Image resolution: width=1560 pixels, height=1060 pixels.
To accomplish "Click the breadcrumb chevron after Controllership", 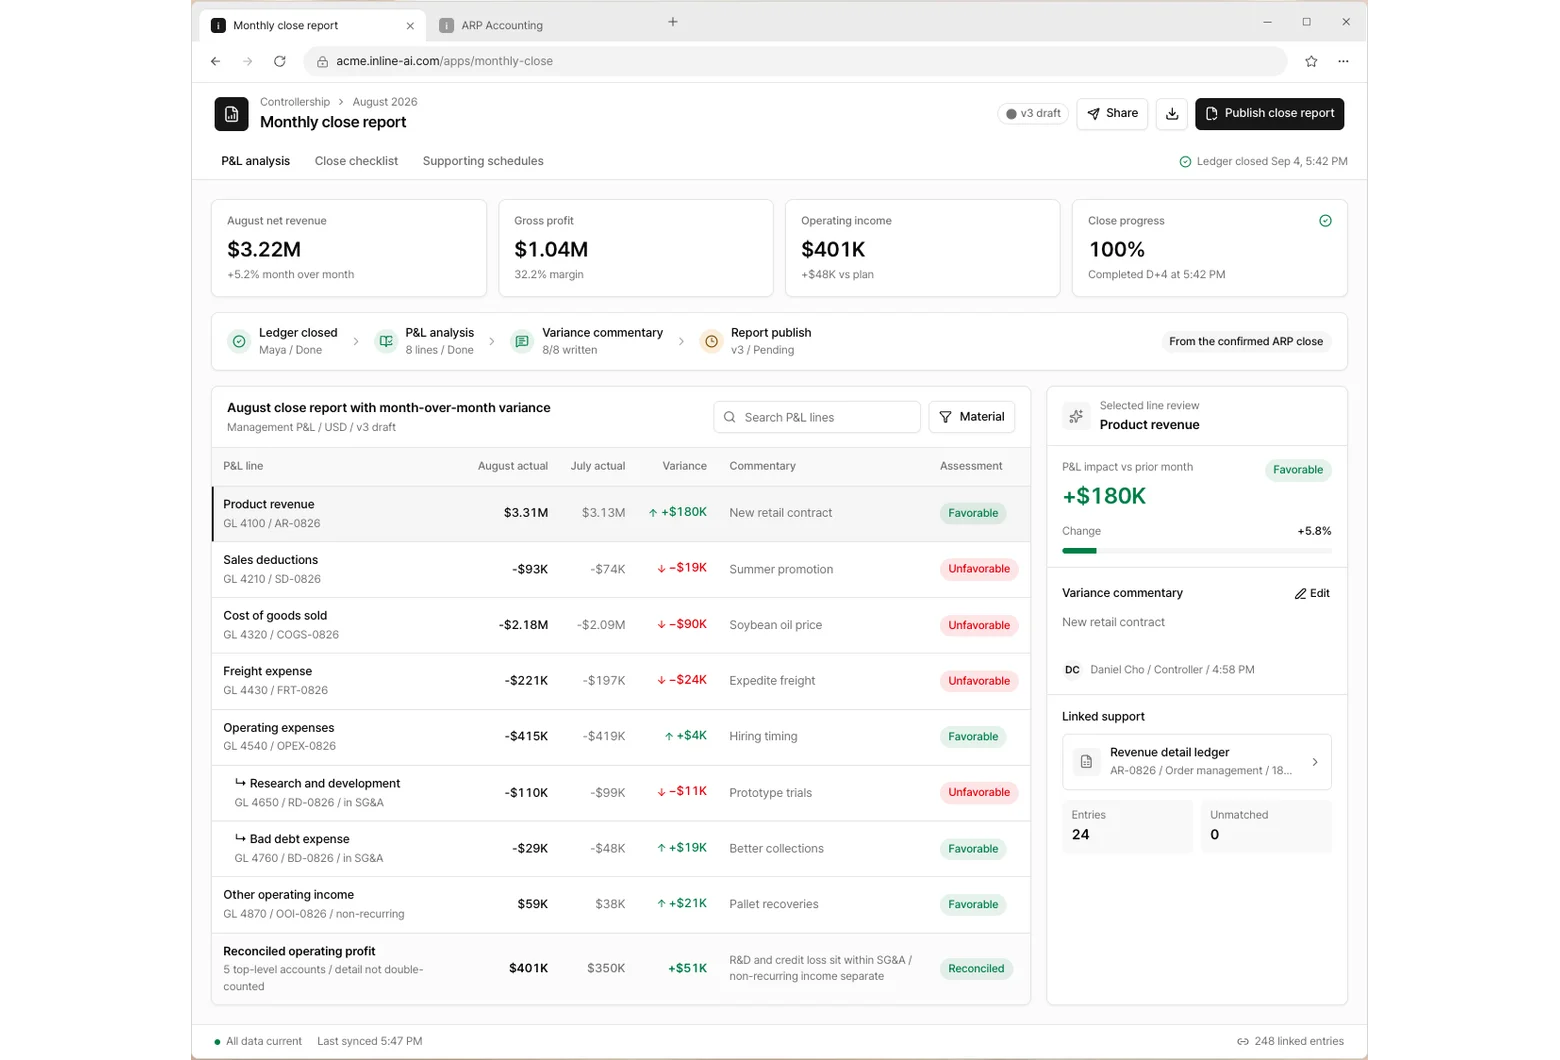I will click(x=341, y=102).
